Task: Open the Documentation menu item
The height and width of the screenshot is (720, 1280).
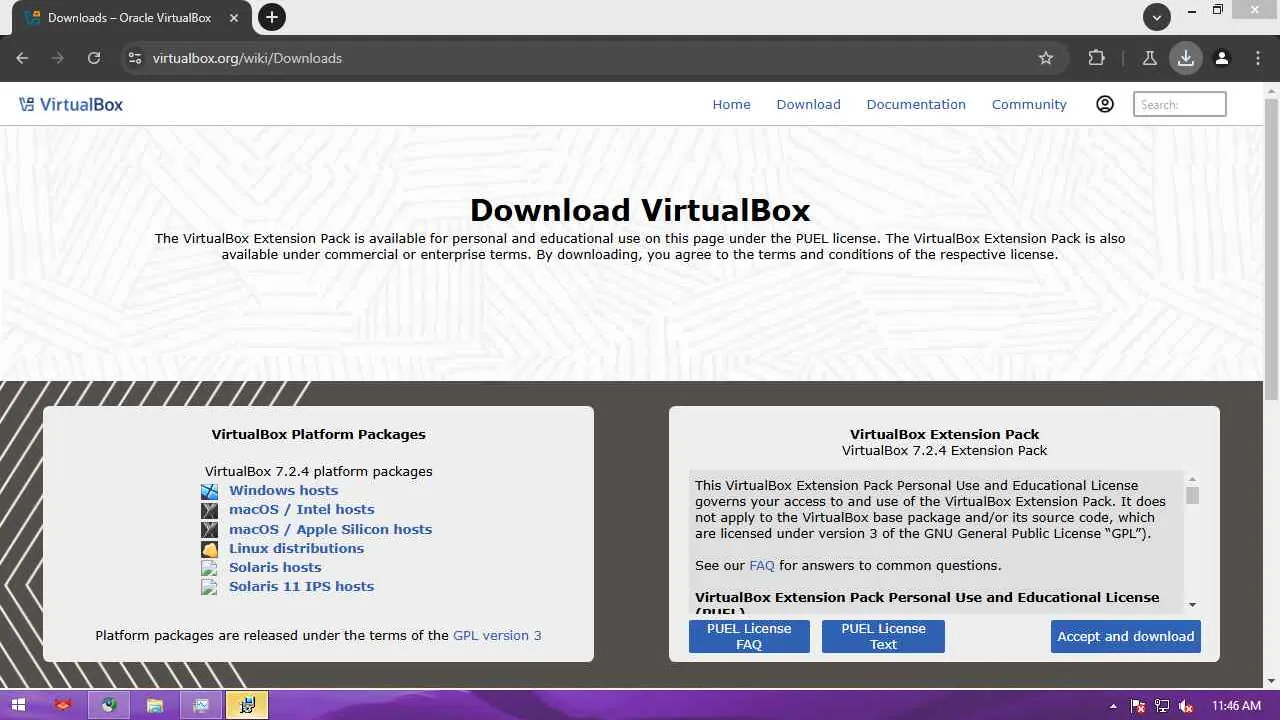Action: 916,104
